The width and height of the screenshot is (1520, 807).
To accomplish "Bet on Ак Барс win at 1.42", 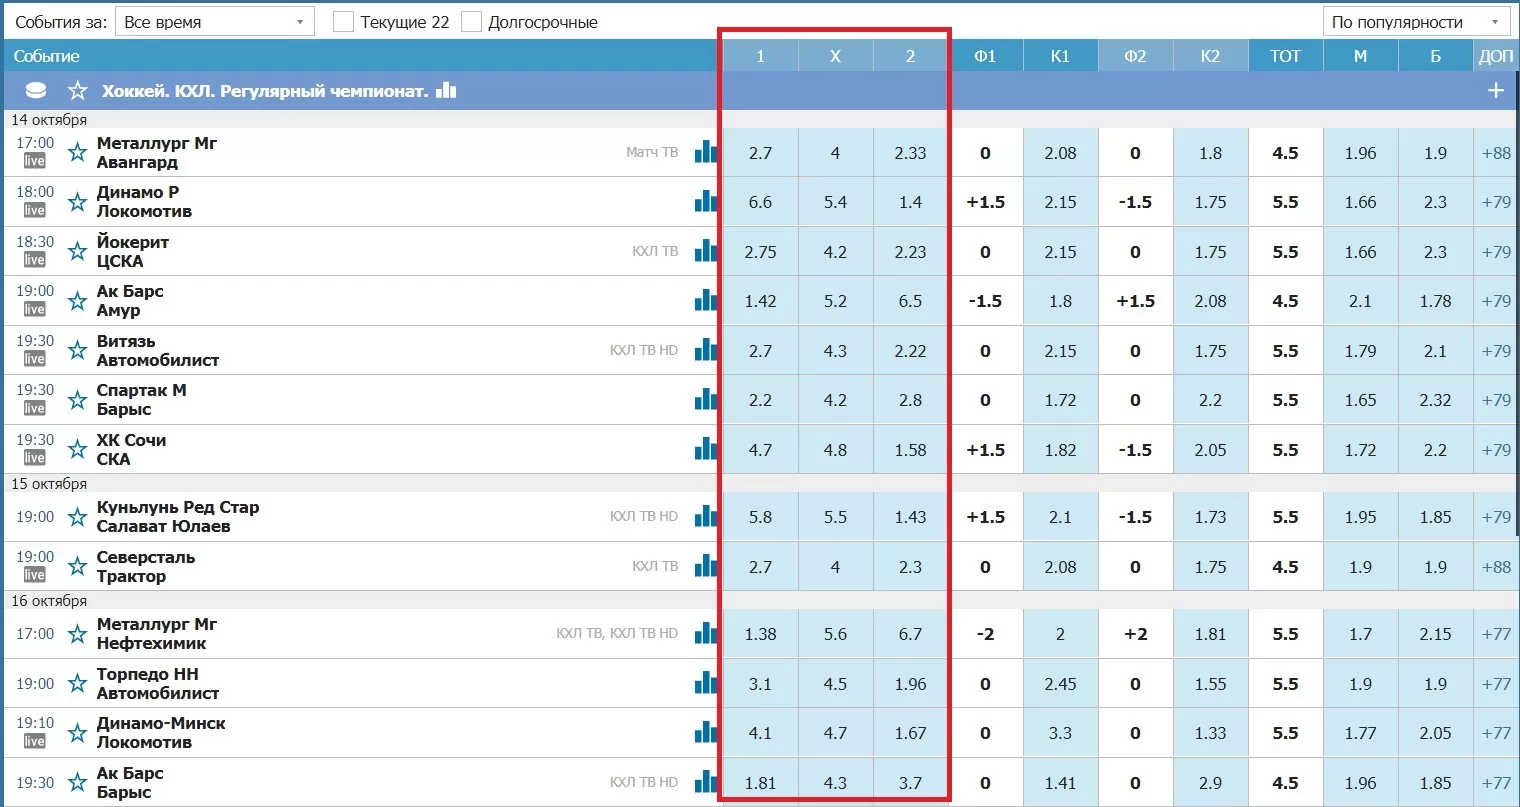I will tap(760, 301).
